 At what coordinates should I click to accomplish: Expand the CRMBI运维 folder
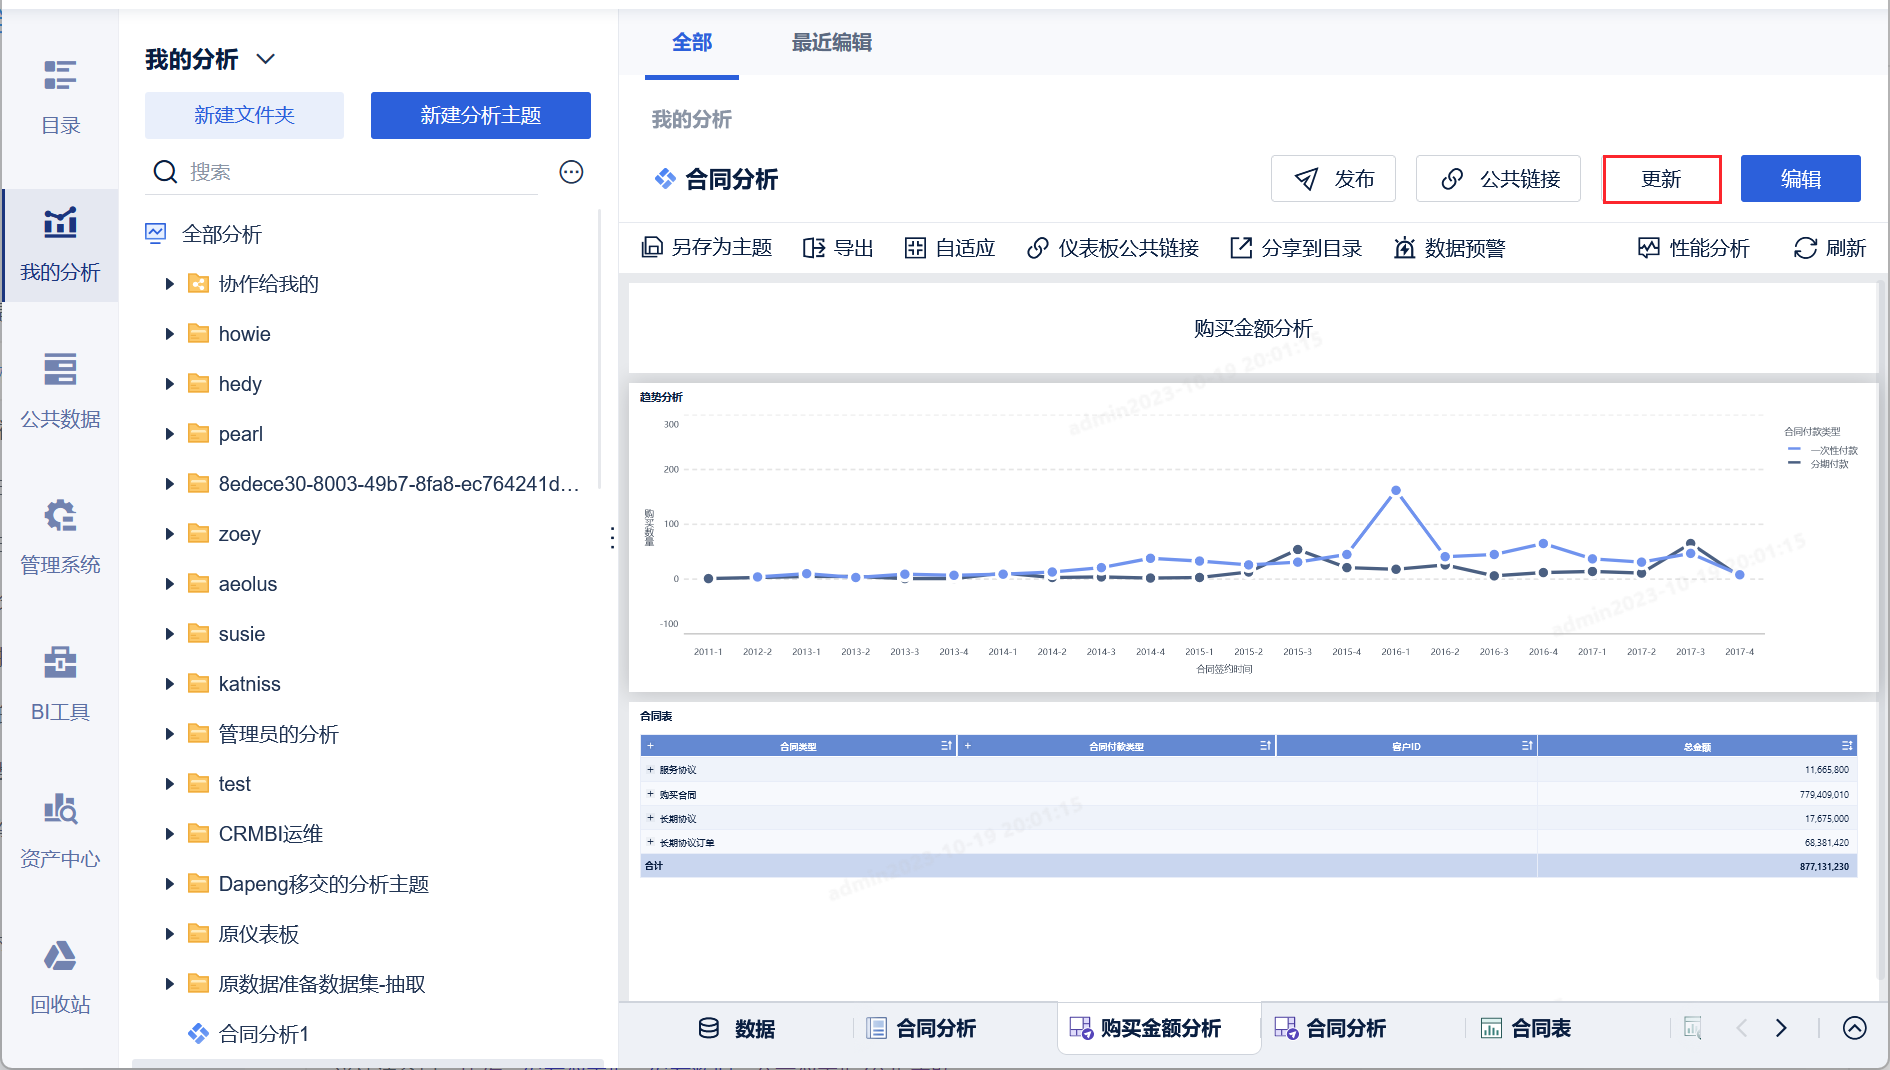click(x=170, y=834)
